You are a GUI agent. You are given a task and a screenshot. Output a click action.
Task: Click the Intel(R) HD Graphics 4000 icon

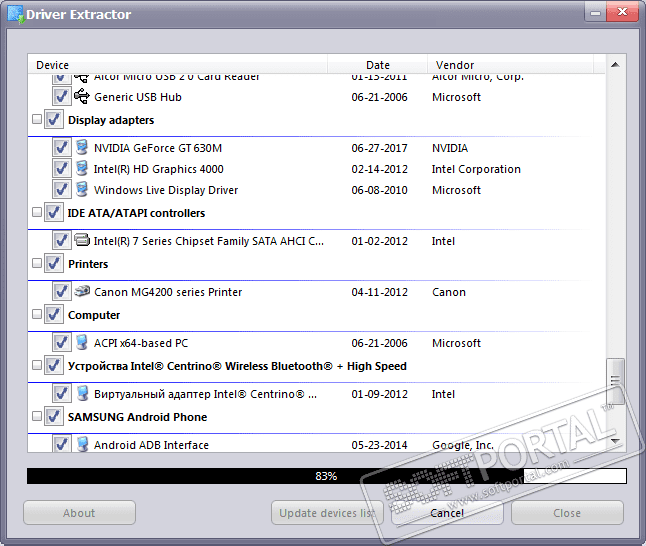tap(82, 169)
